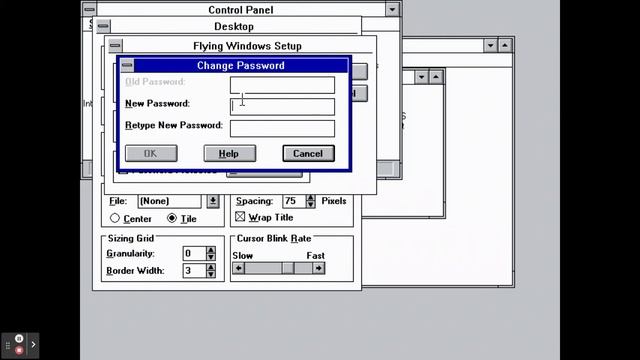This screenshot has height=360, width=640.
Task: Click the wallpaper File (None) combo box
Action: click(169, 201)
